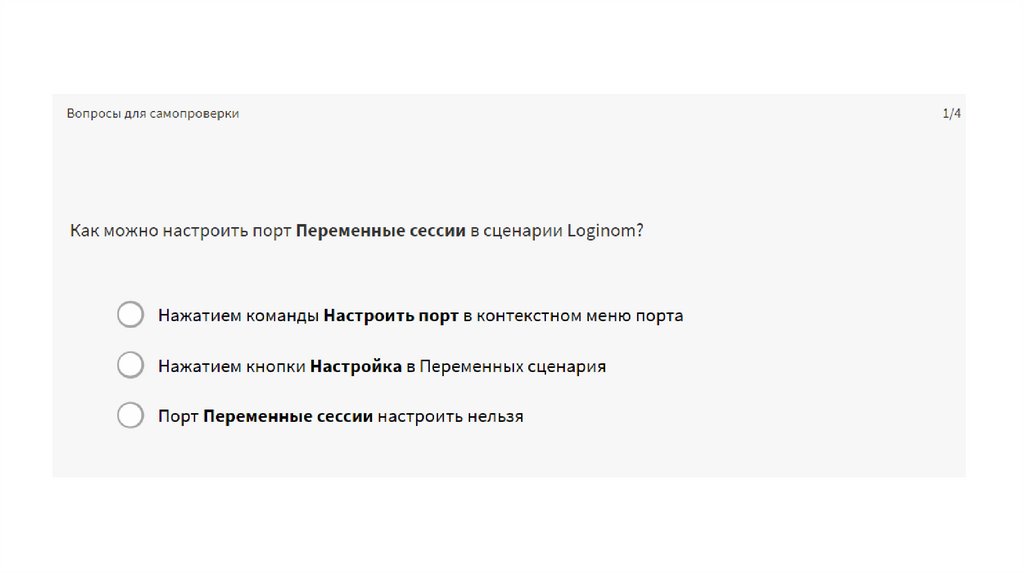Click the text 'в контекстном меню порта'
Screen dimensions: 1024x574
573,316
